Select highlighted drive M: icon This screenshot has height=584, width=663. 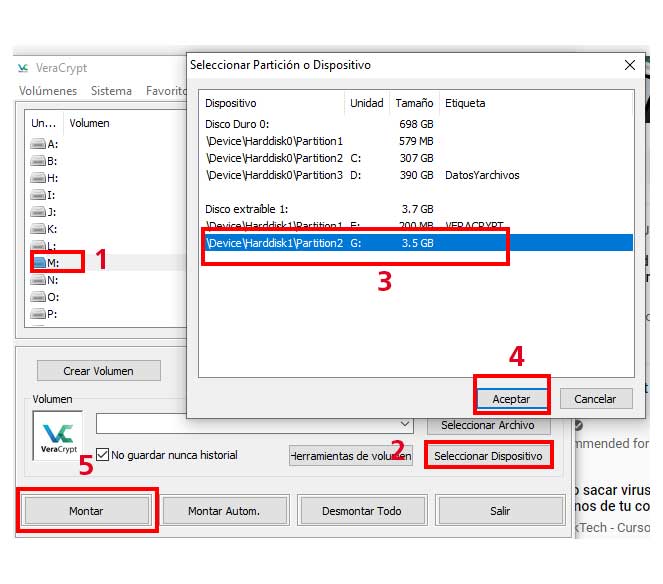pos(39,263)
